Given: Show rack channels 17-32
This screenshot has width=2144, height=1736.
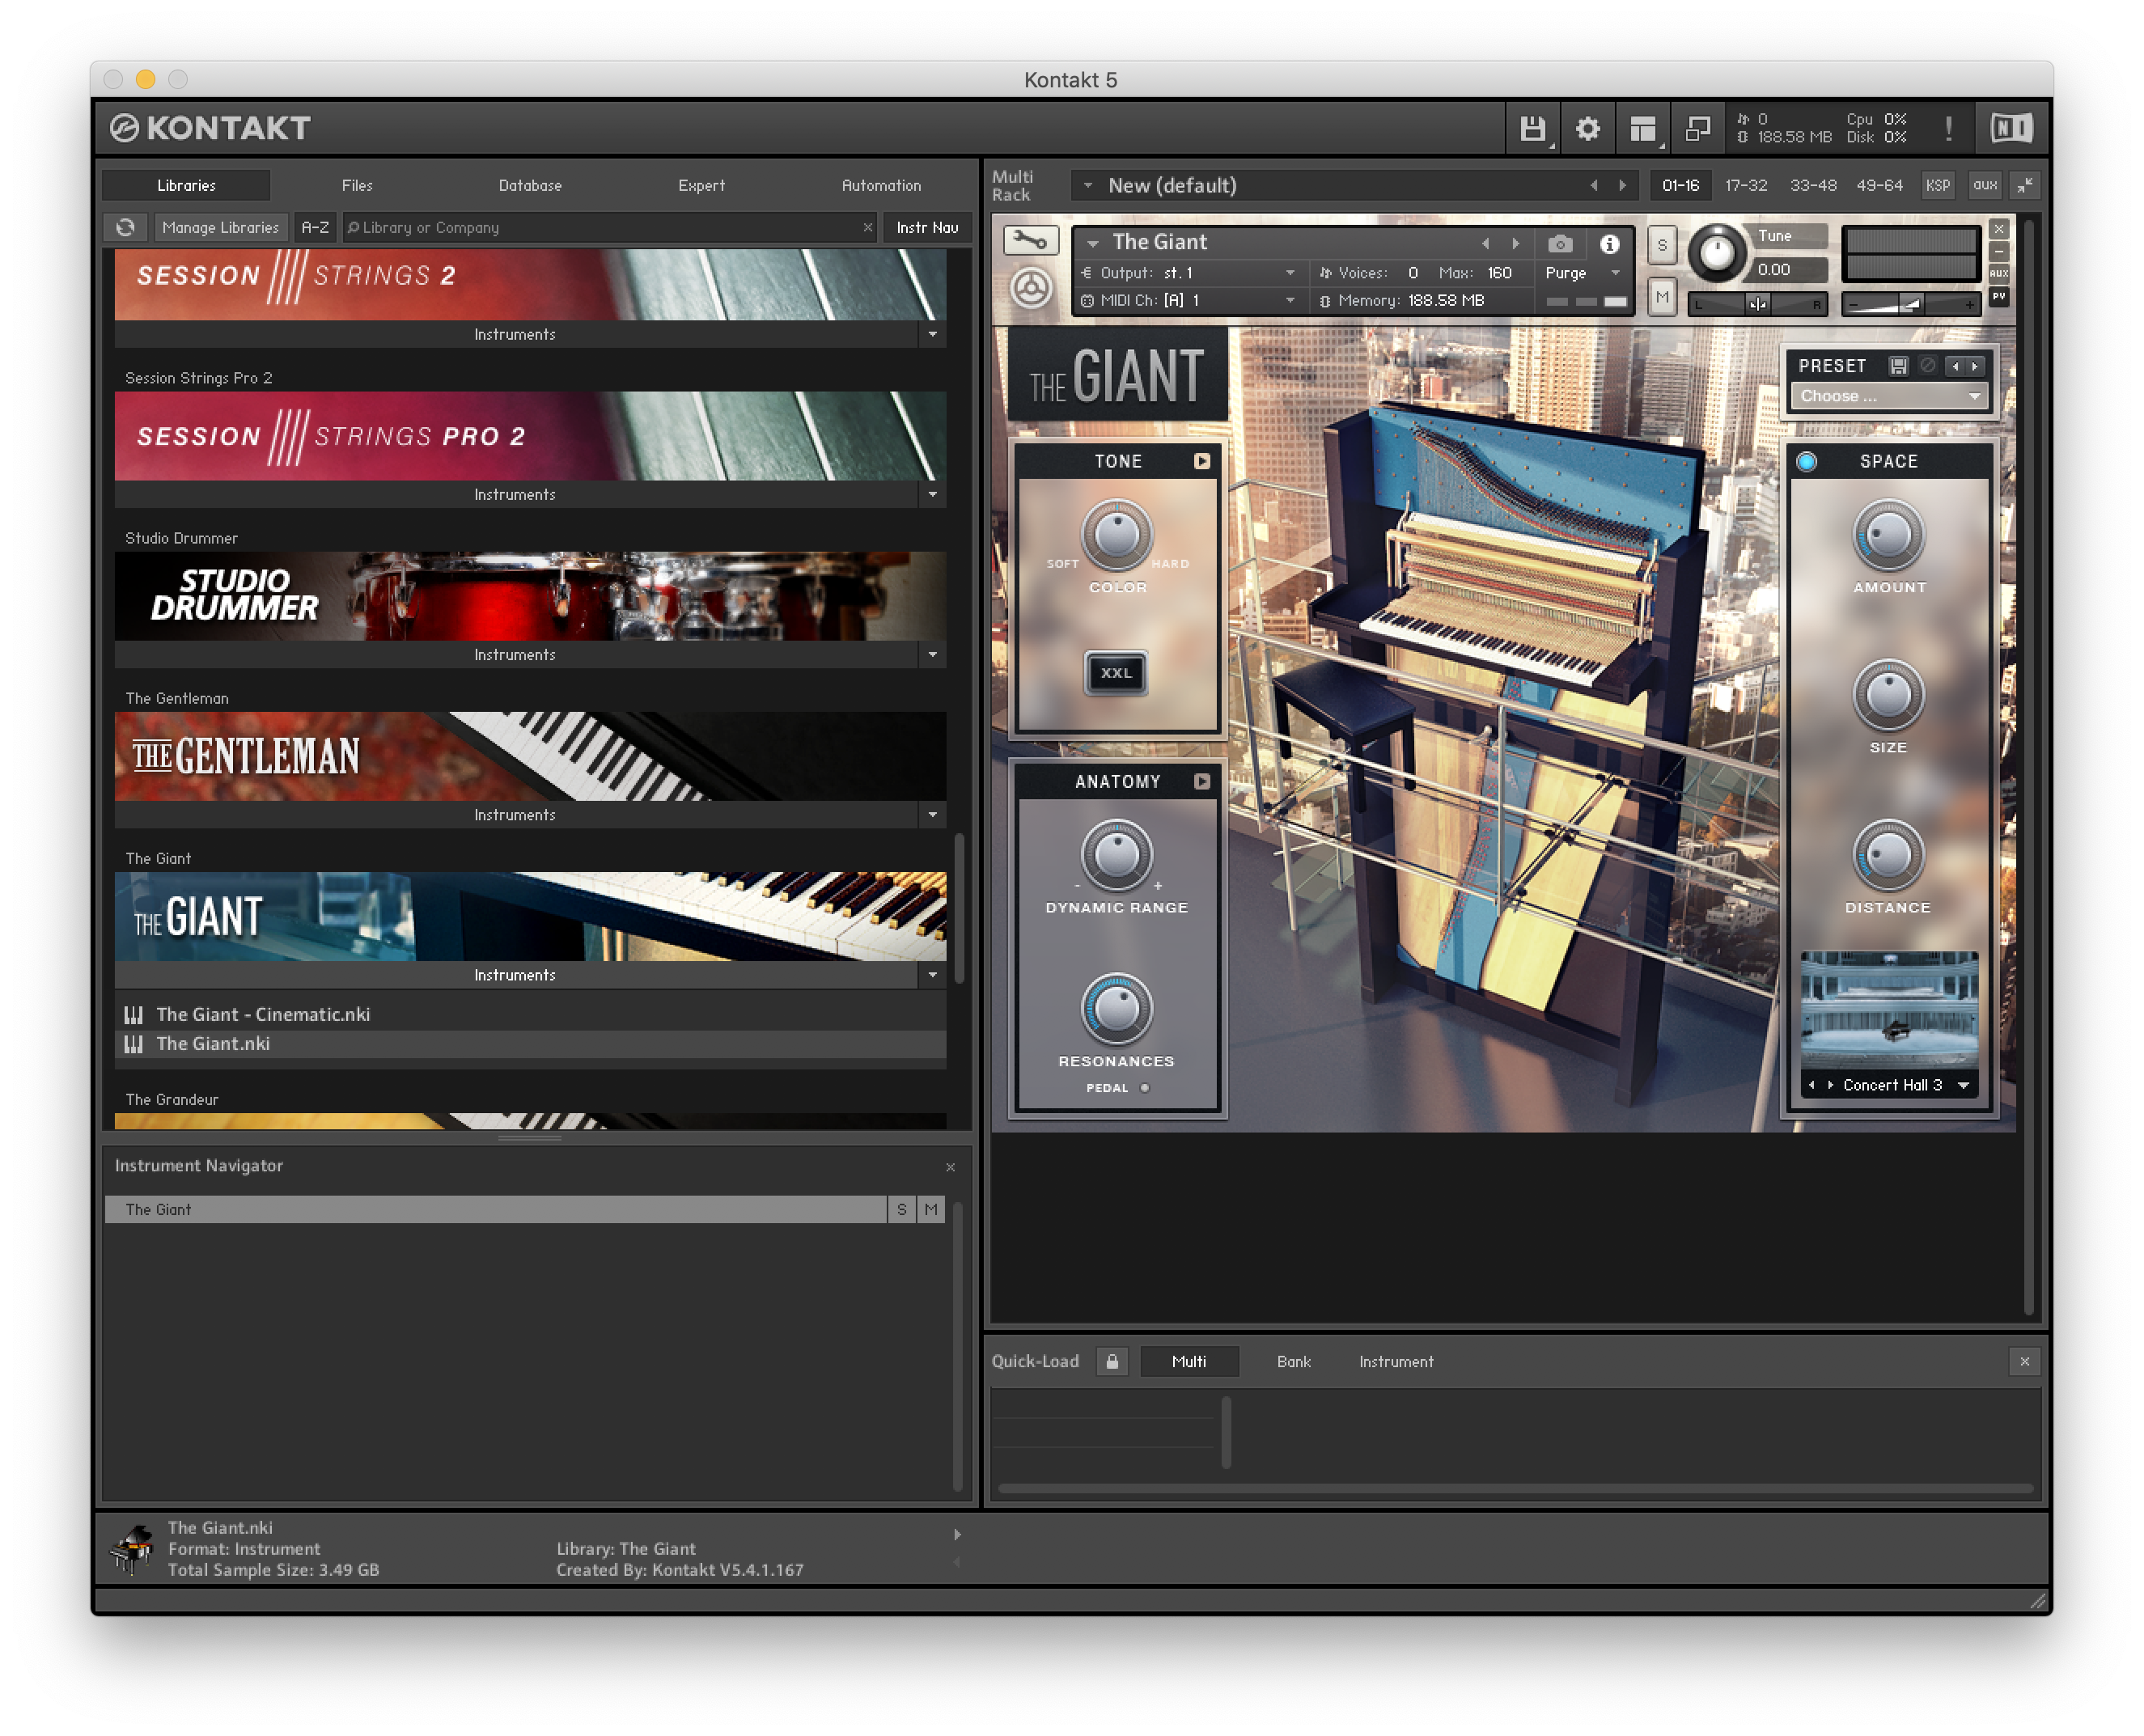Looking at the screenshot, I should (x=1746, y=185).
